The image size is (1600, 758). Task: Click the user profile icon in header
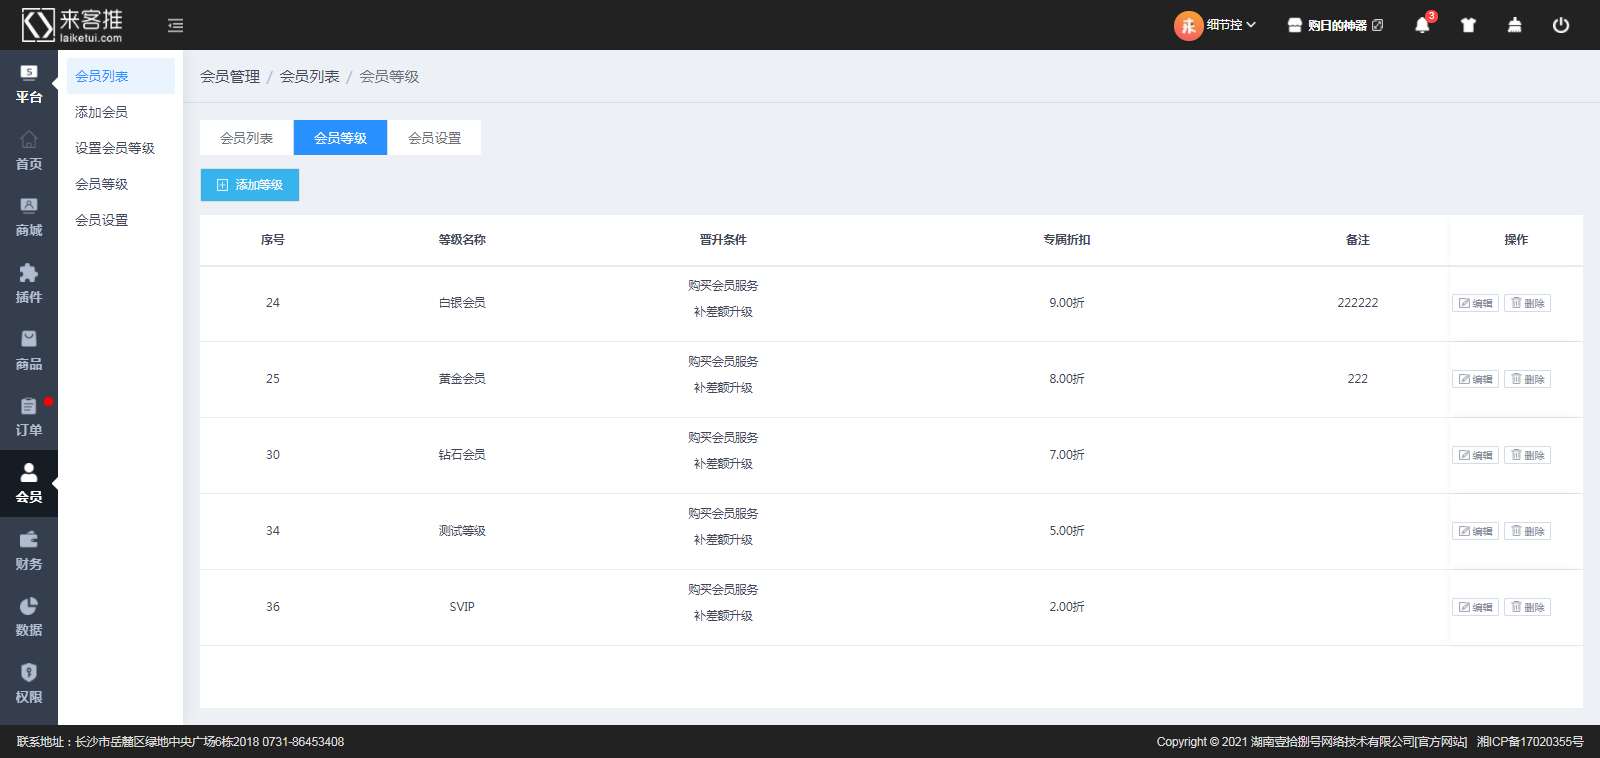click(x=1514, y=25)
